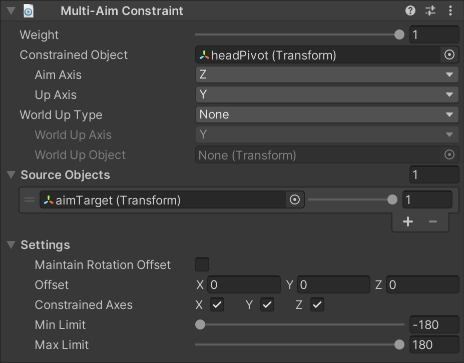464x363 pixels.
Task: Open object picker for World Up Object
Action: 449,155
